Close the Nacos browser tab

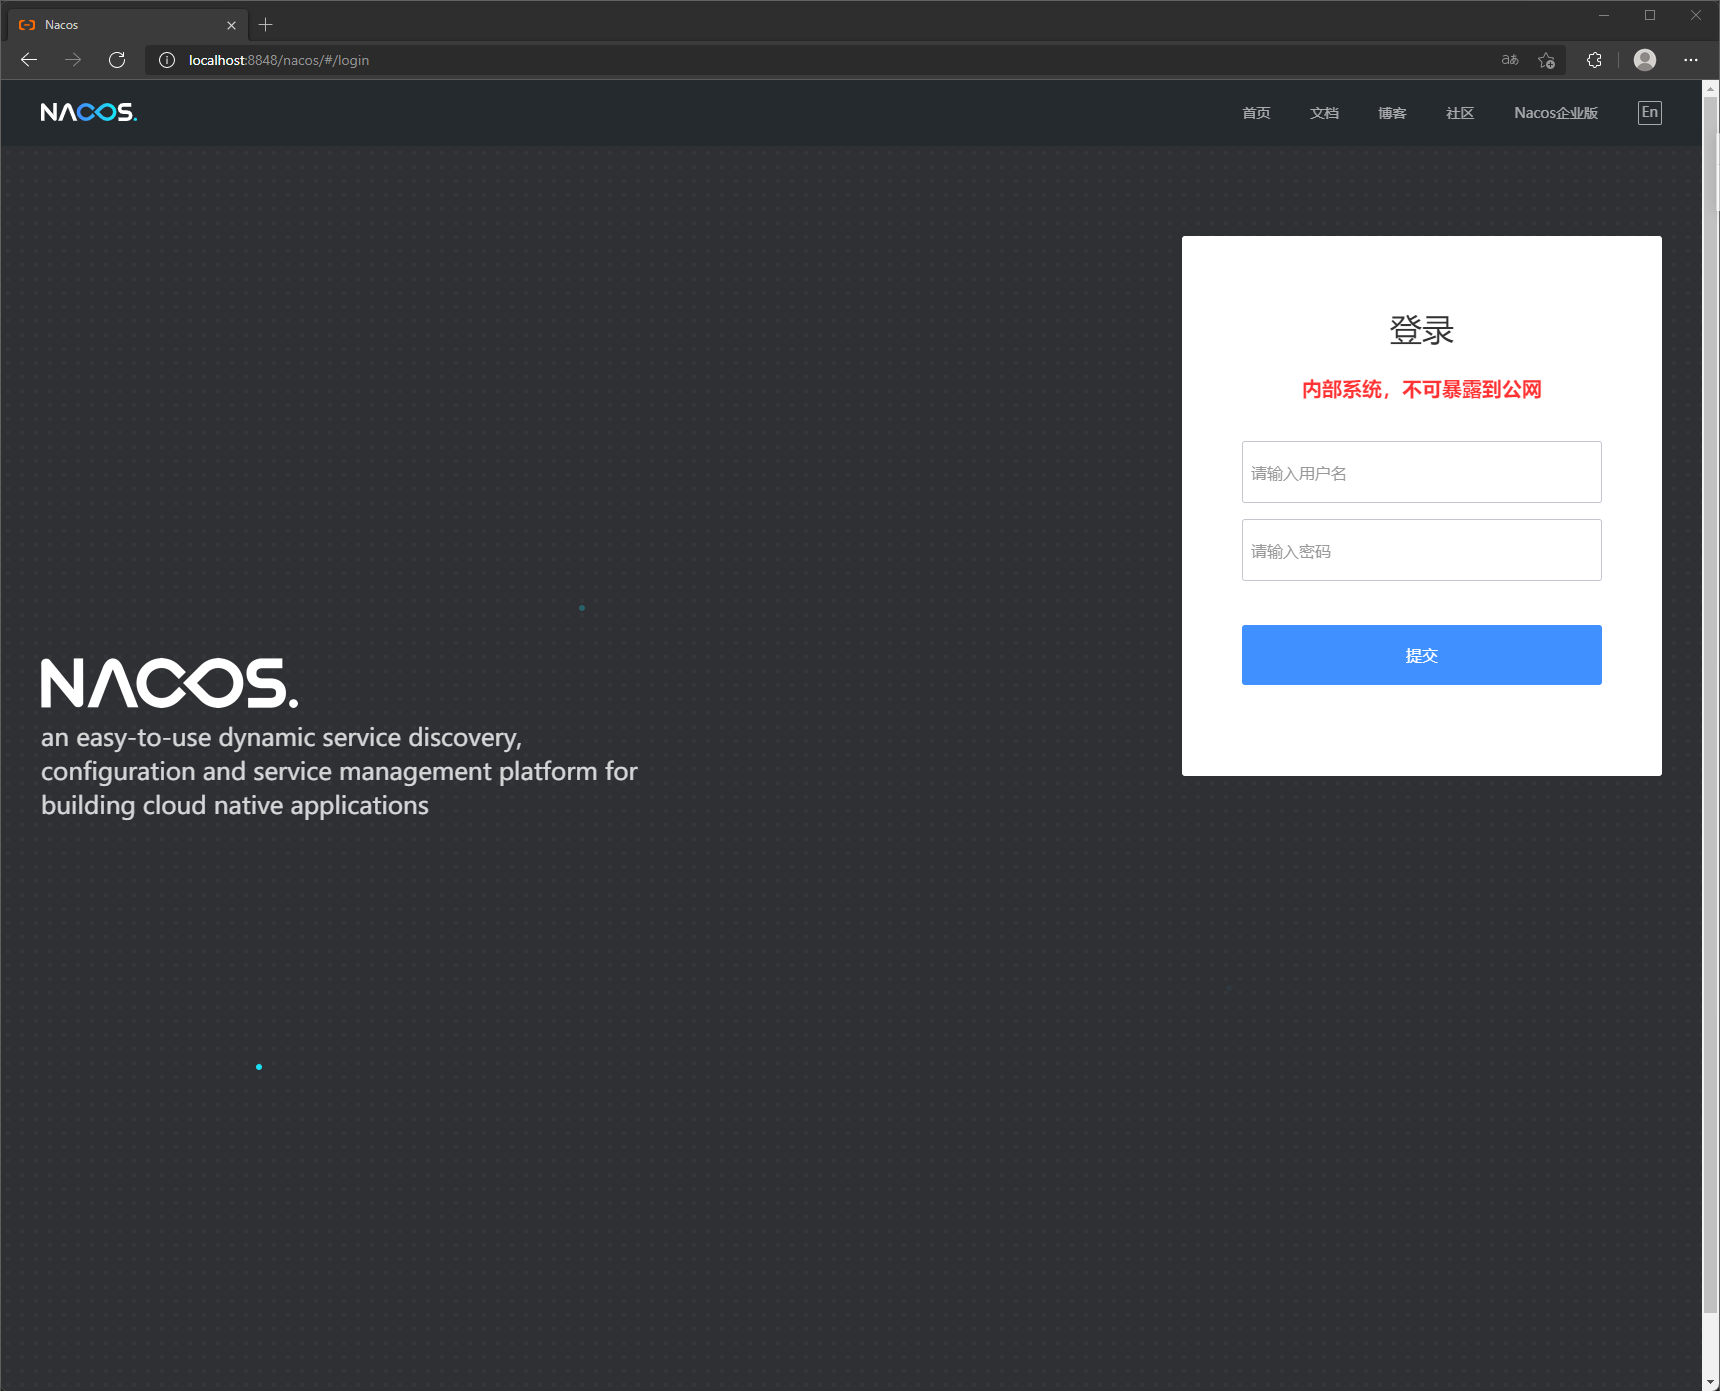coord(231,25)
